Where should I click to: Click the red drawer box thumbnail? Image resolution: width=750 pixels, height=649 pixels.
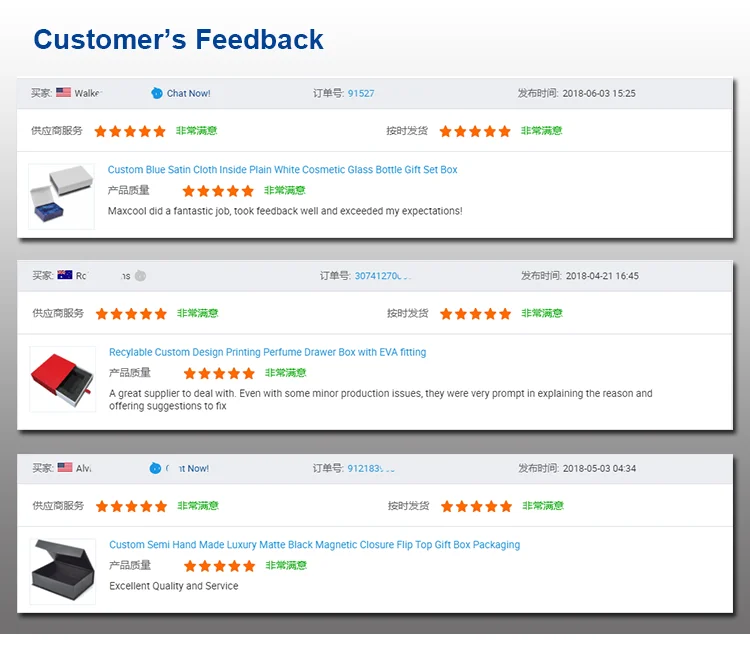coord(63,379)
